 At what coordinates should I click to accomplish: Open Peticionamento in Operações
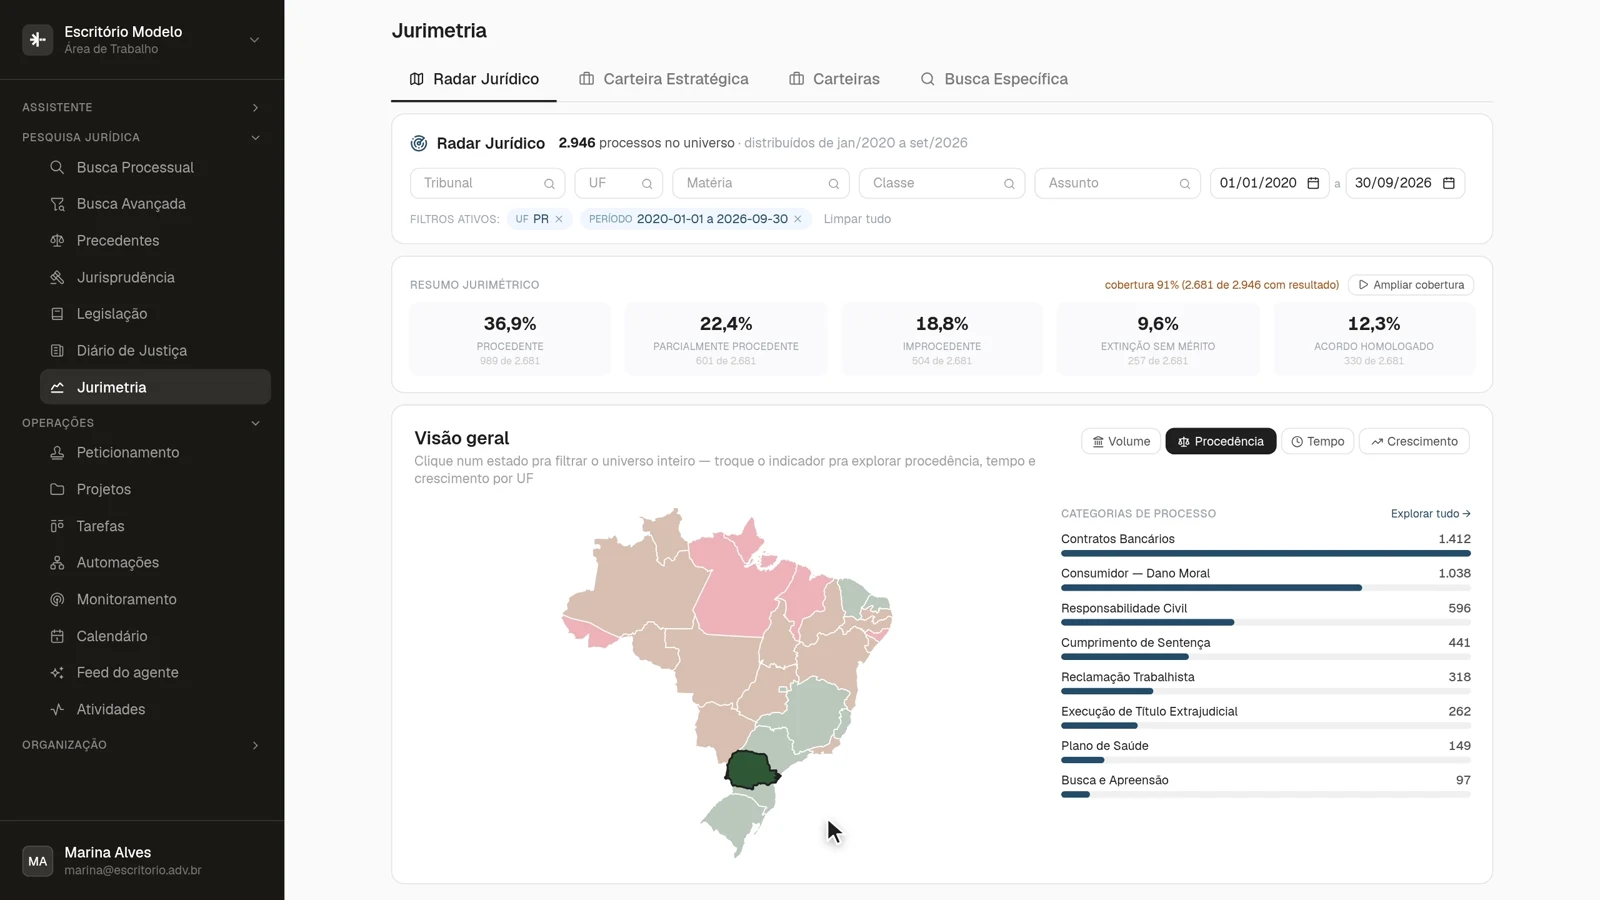pyautogui.click(x=155, y=453)
